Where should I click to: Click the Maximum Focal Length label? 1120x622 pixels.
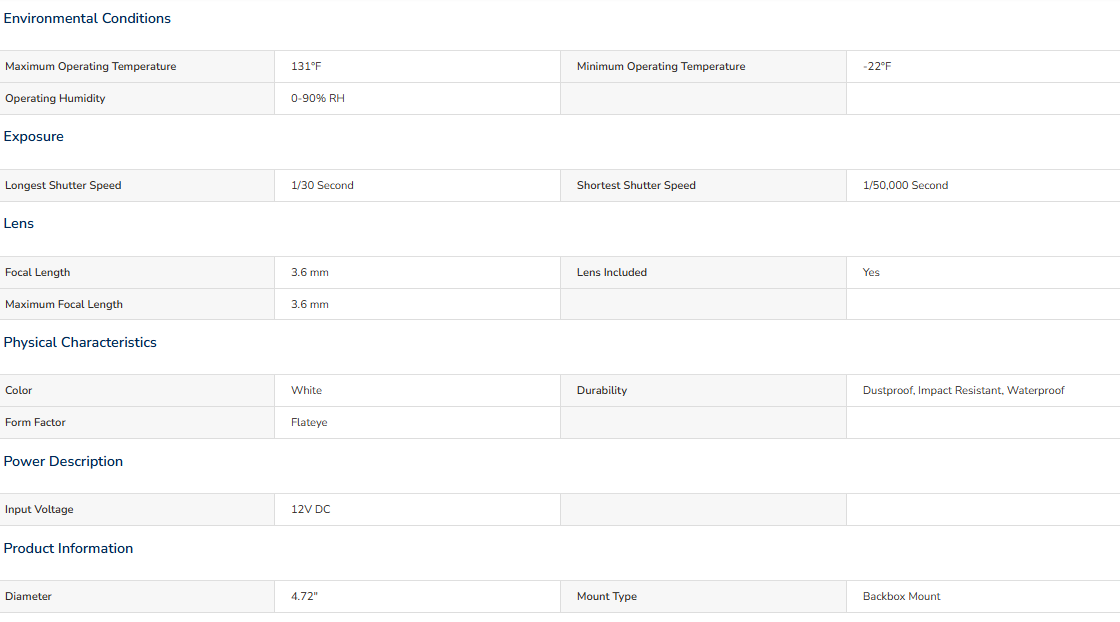[x=64, y=304]
